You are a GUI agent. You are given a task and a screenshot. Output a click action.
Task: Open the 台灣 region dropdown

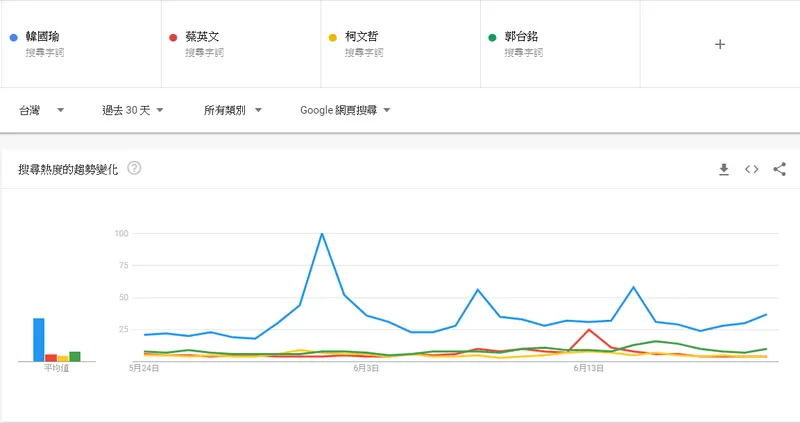pyautogui.click(x=41, y=110)
